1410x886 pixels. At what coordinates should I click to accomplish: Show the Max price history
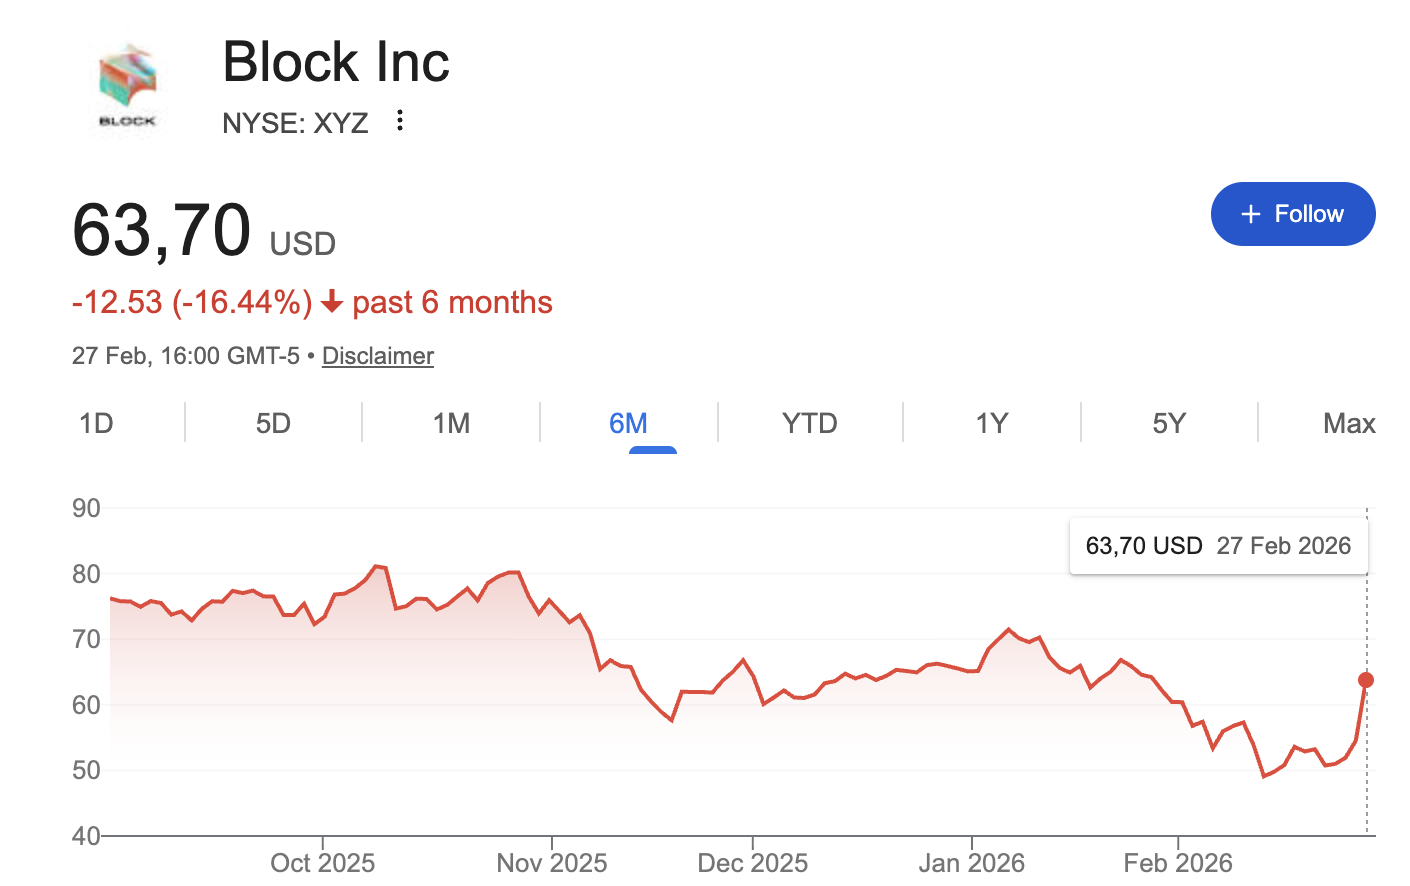click(1348, 423)
